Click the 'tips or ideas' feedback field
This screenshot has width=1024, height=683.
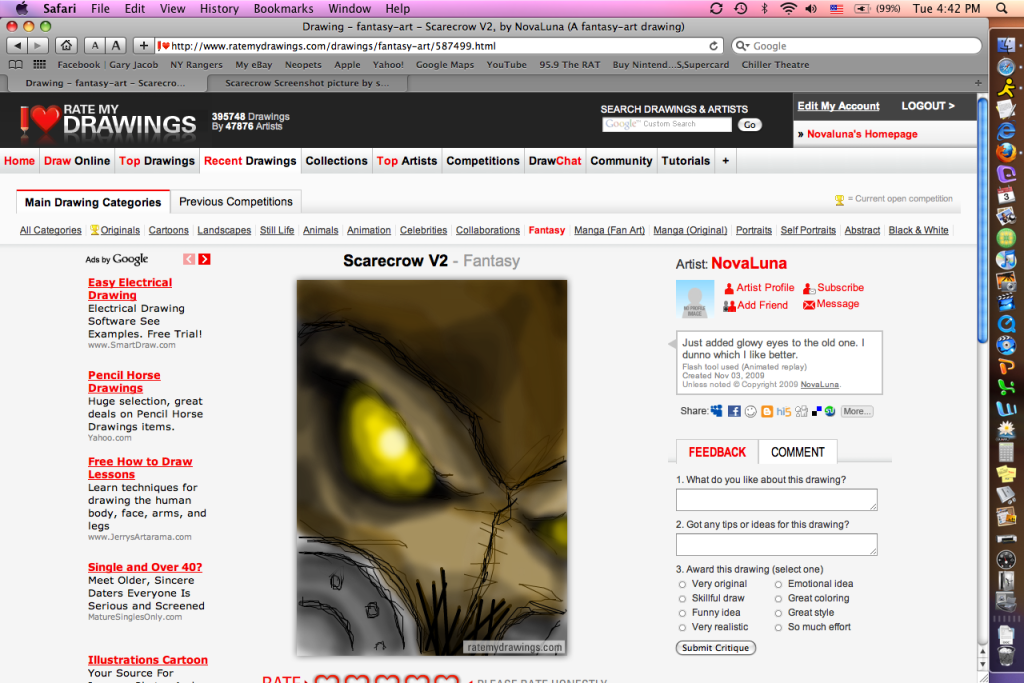[776, 544]
